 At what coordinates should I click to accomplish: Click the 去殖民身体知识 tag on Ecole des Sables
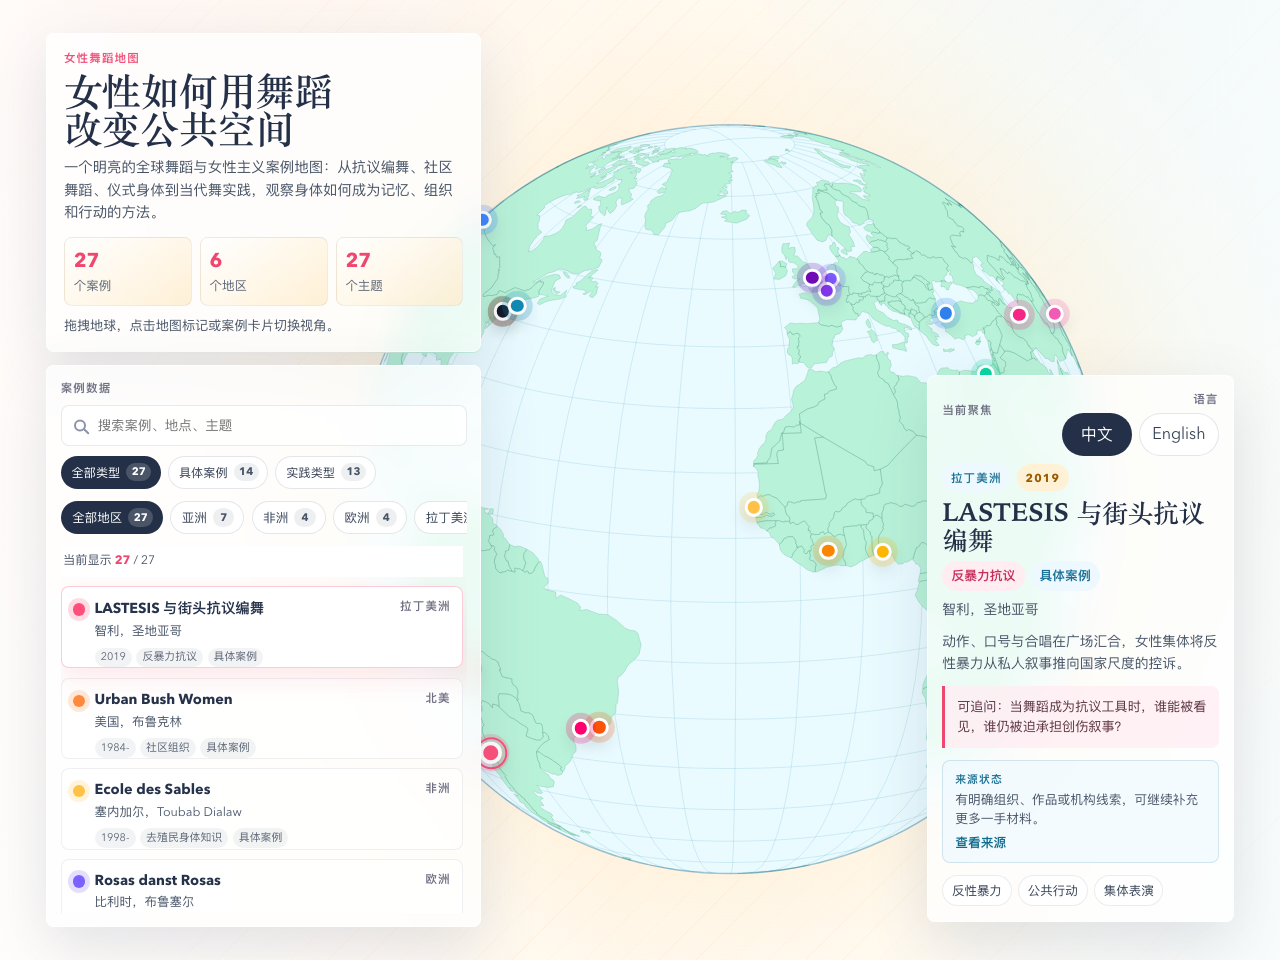coord(184,837)
